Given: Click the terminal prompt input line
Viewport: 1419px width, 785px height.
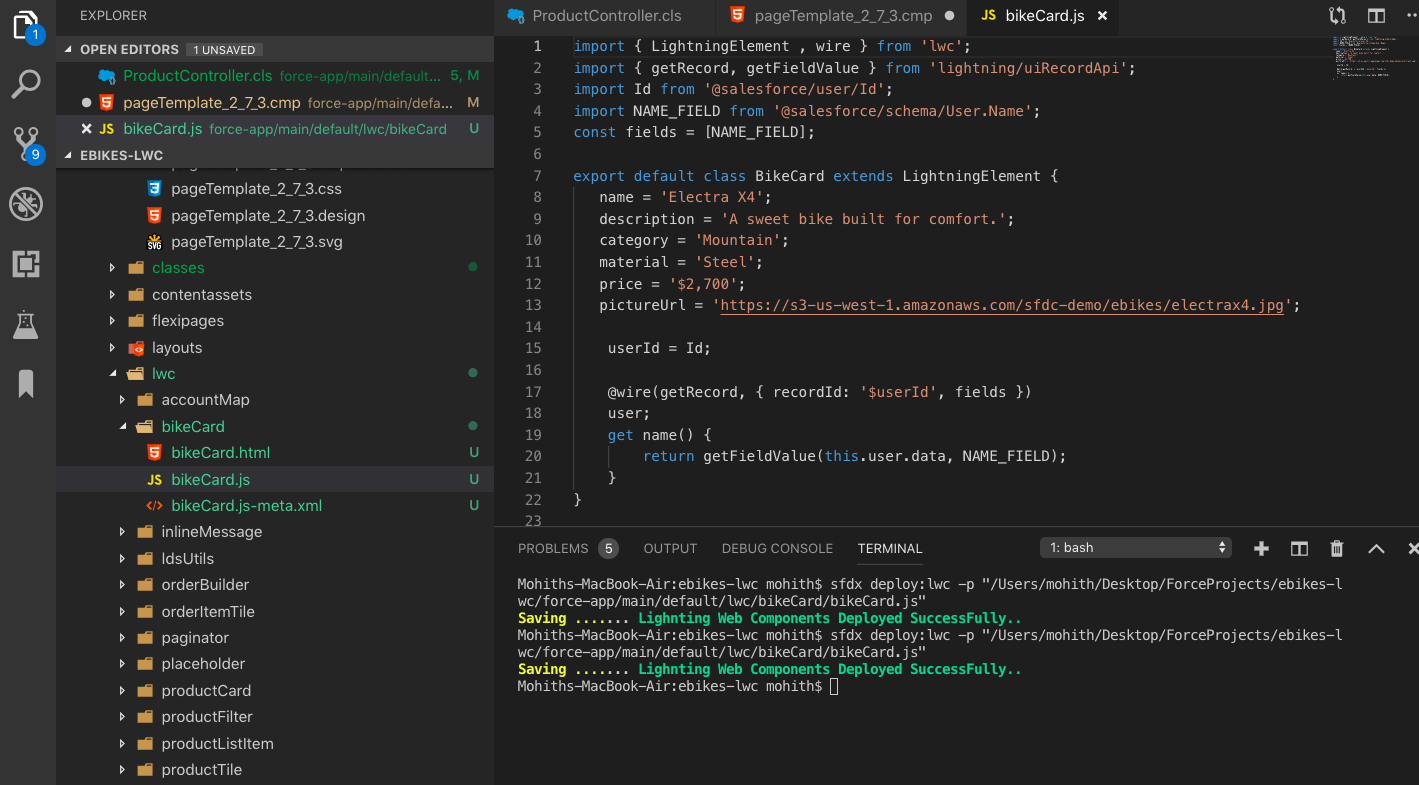Looking at the screenshot, I should click(834, 687).
